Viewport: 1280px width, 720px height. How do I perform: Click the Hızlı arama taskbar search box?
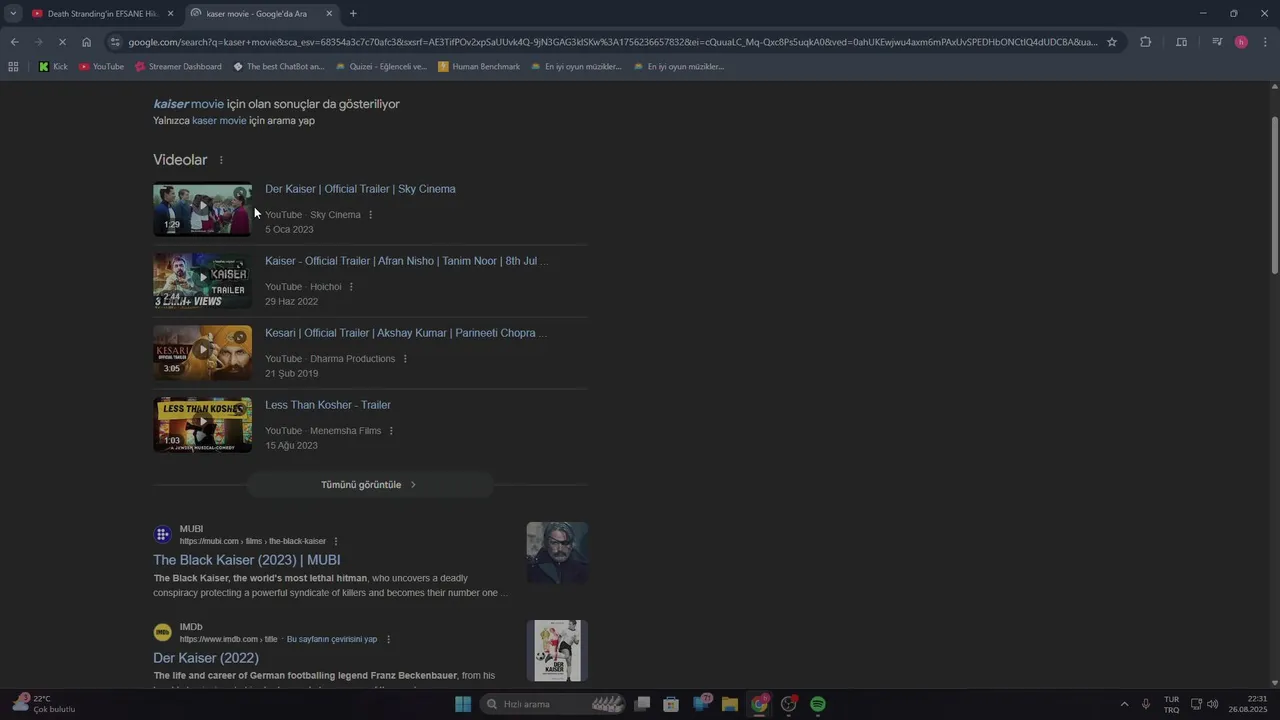(x=554, y=704)
